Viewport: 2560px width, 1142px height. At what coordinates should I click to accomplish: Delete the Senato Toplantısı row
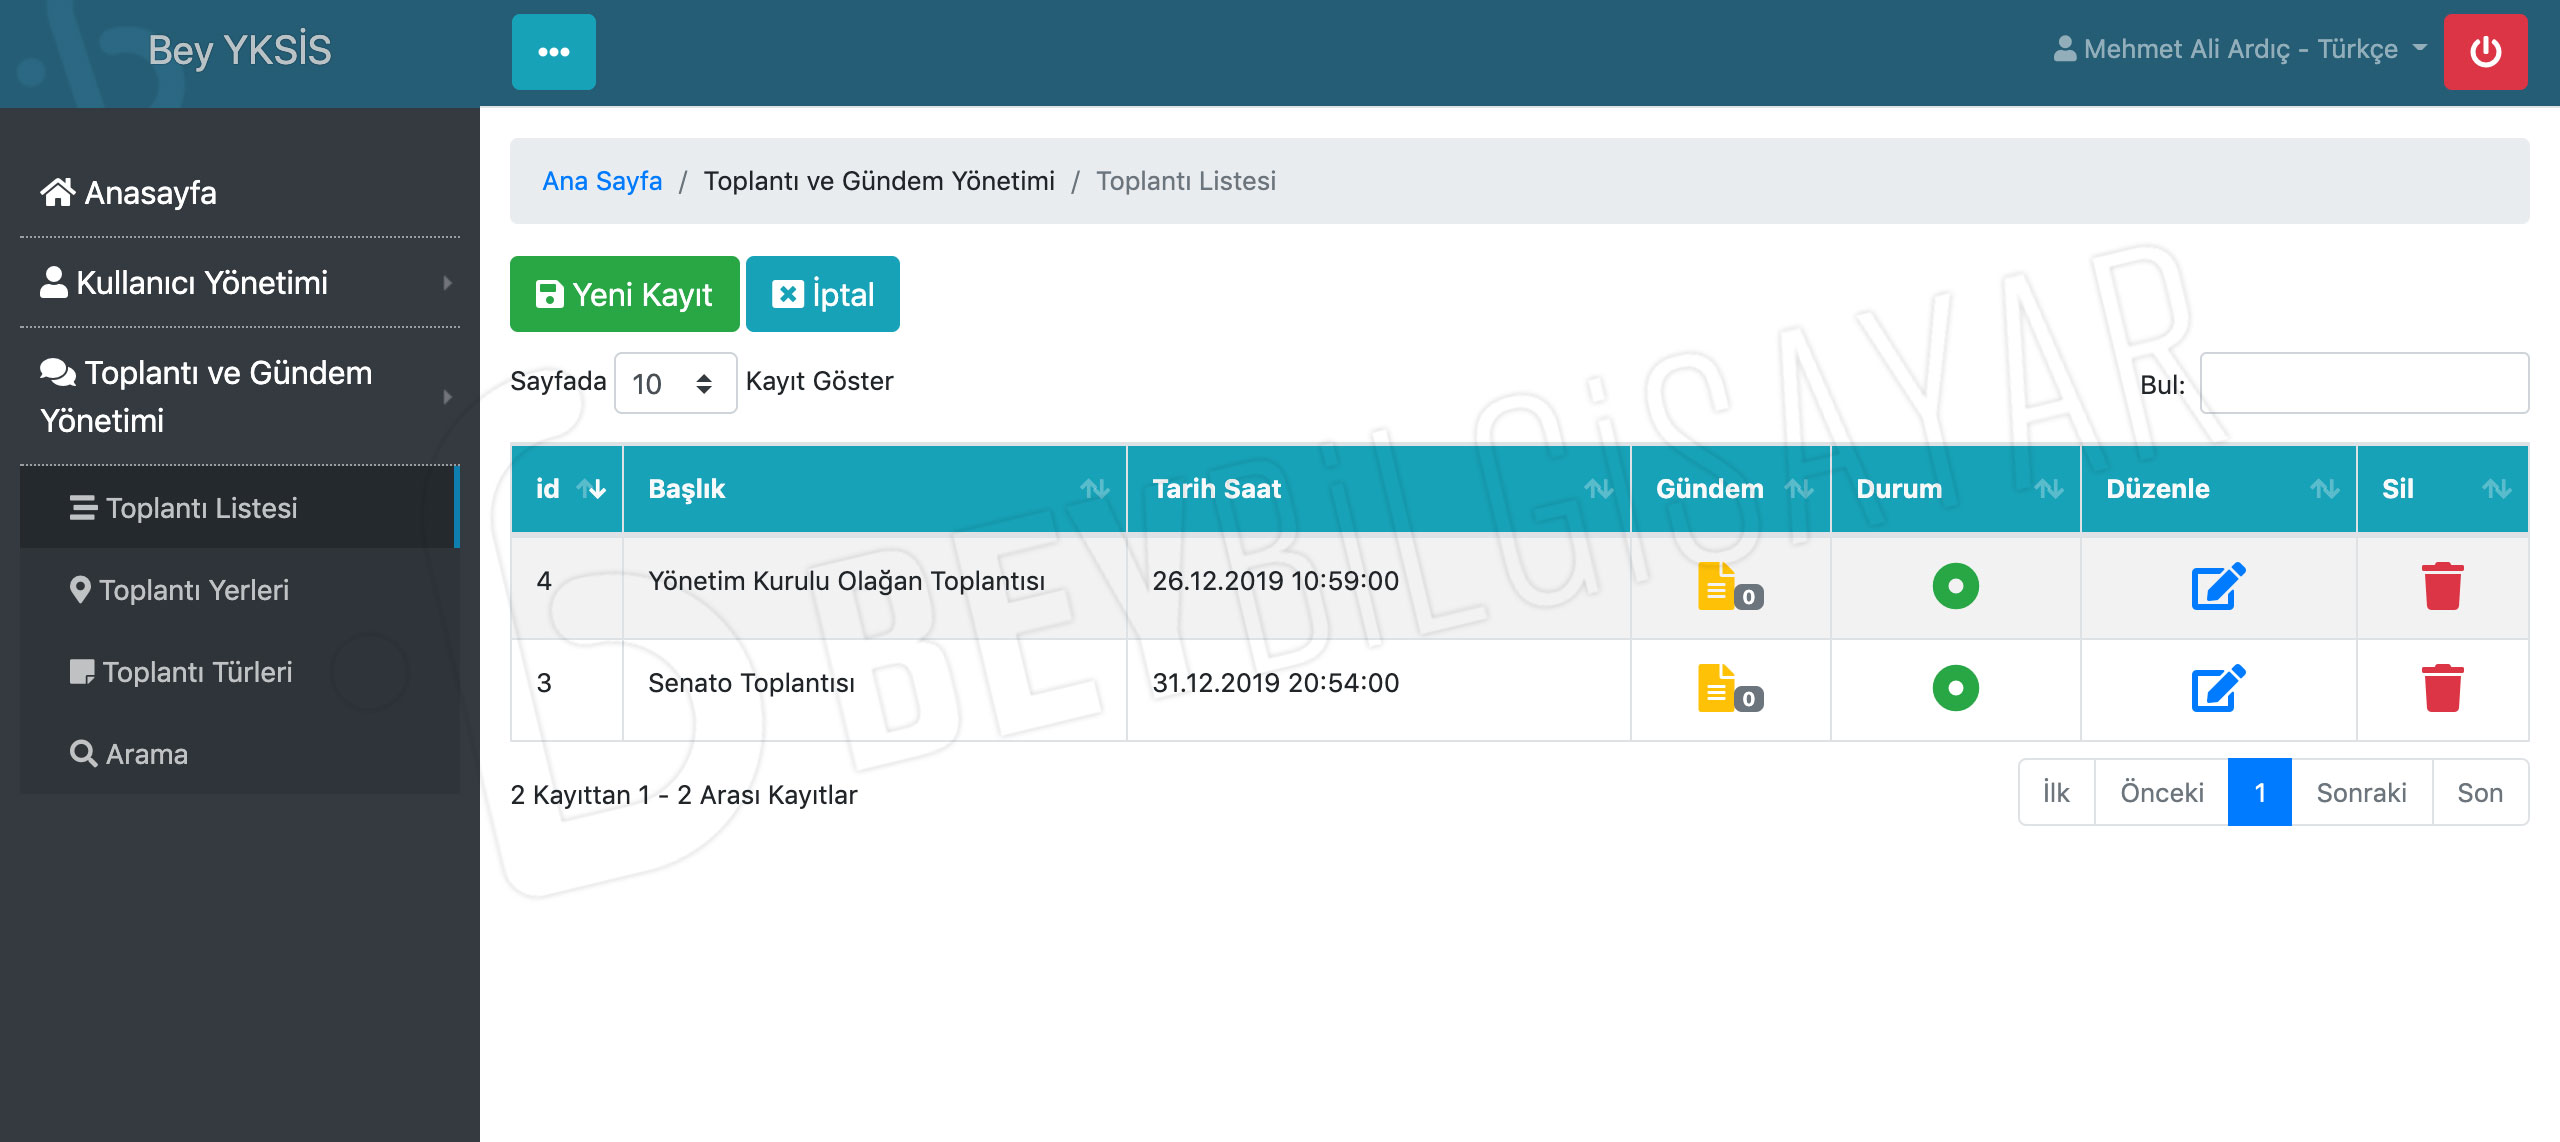pos(2442,688)
